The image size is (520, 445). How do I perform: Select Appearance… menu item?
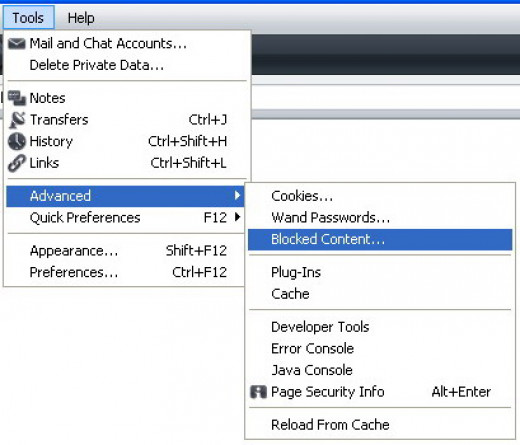coord(126,251)
